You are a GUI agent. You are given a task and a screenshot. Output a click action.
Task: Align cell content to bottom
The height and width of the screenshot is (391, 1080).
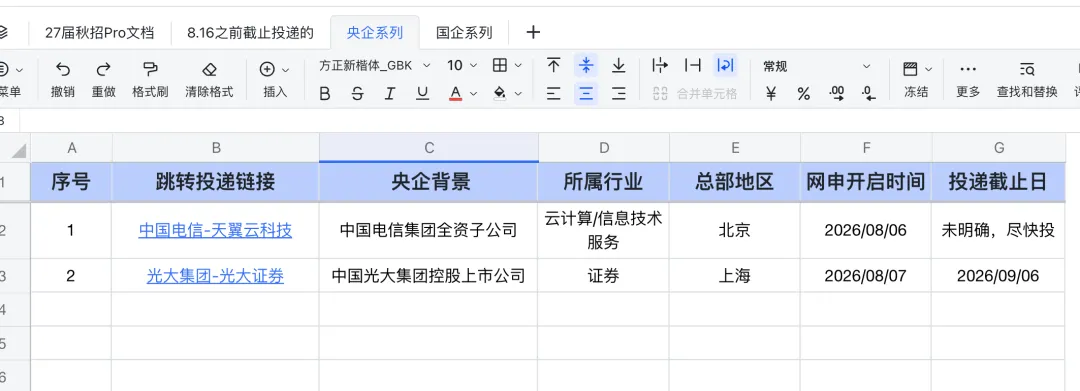(x=619, y=65)
